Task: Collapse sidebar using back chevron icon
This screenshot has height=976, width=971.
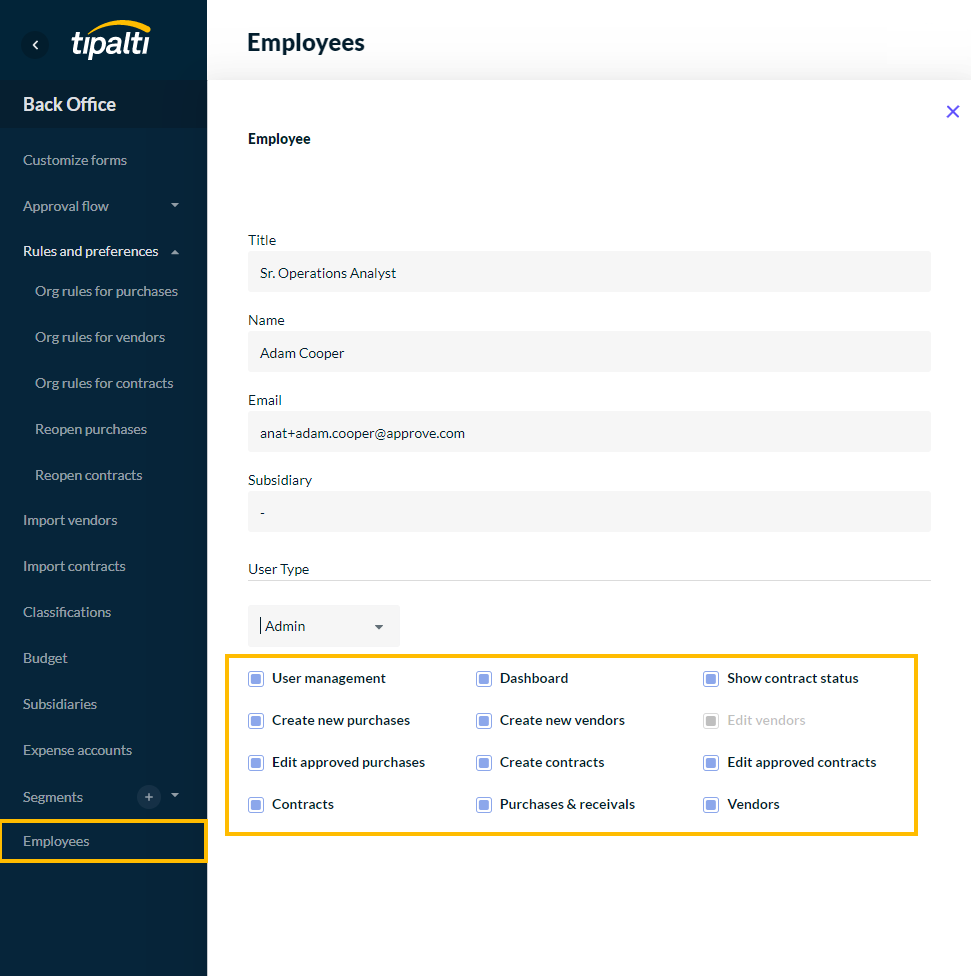Action: click(x=35, y=45)
